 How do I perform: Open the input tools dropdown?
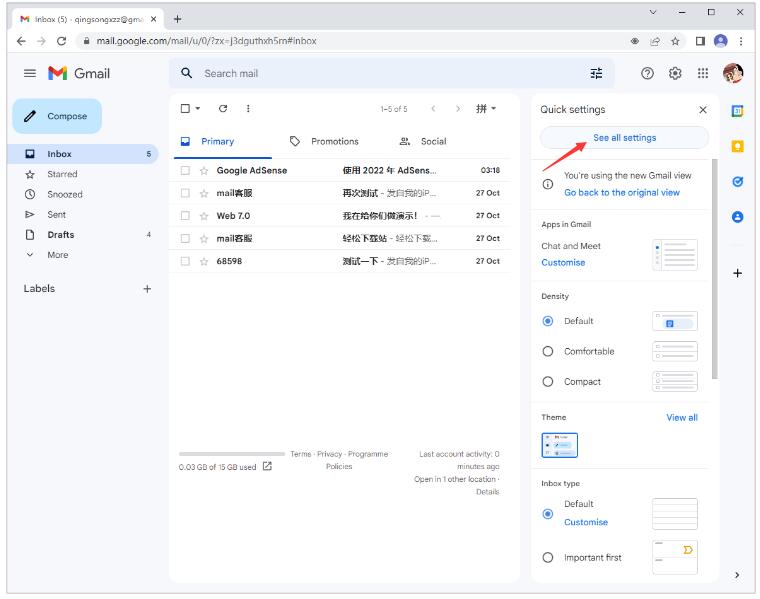(486, 109)
